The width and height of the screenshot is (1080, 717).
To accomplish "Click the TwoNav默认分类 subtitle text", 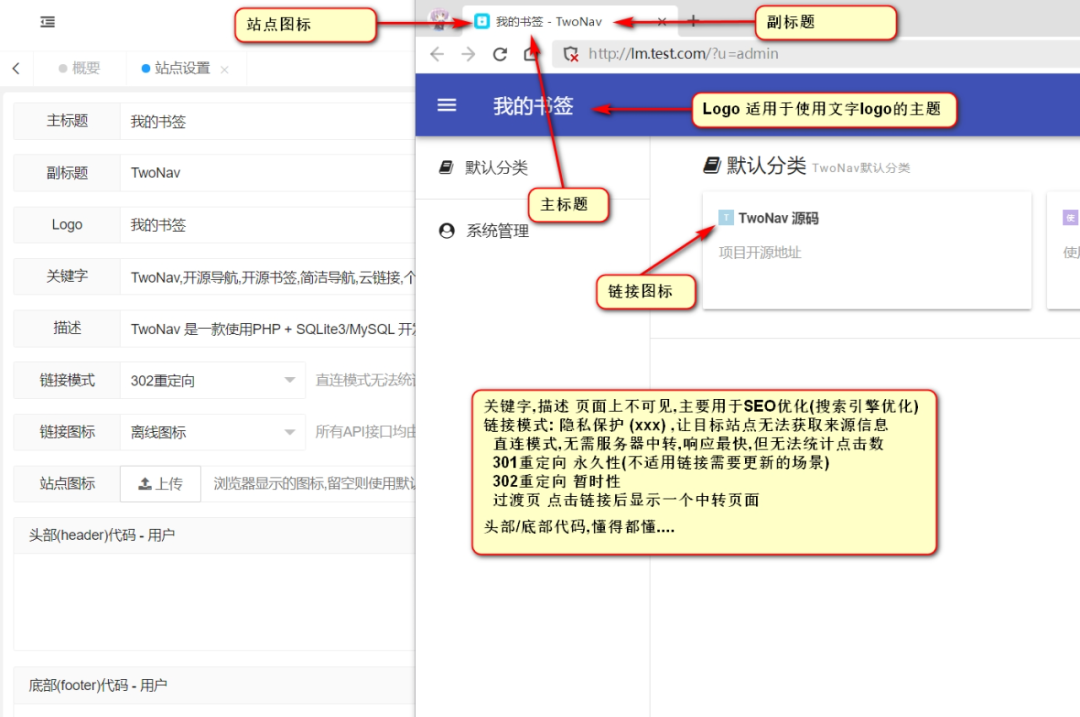I will pyautogui.click(x=861, y=168).
